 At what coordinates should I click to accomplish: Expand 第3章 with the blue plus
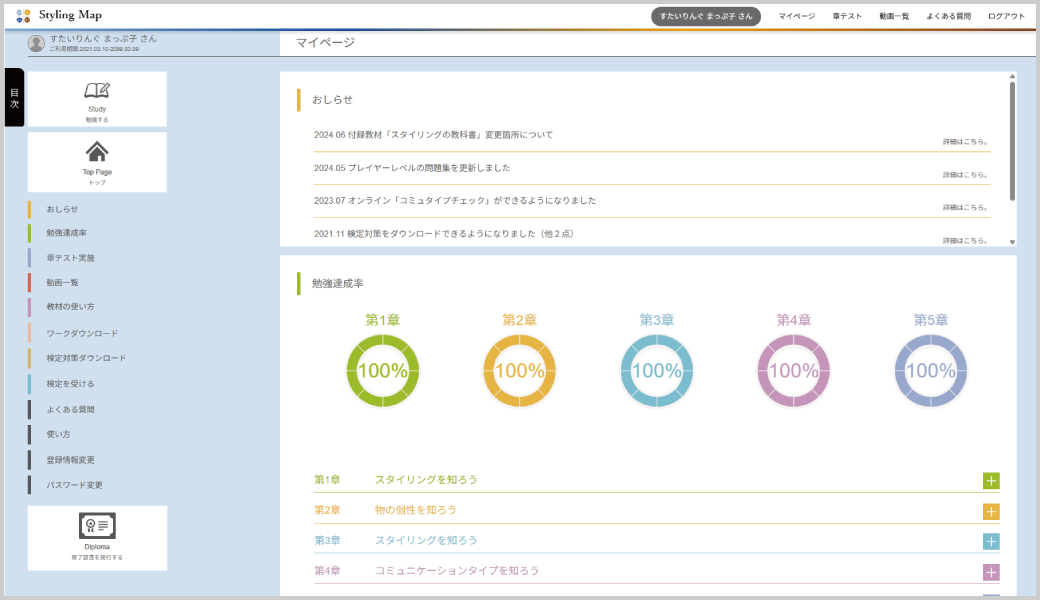click(991, 542)
